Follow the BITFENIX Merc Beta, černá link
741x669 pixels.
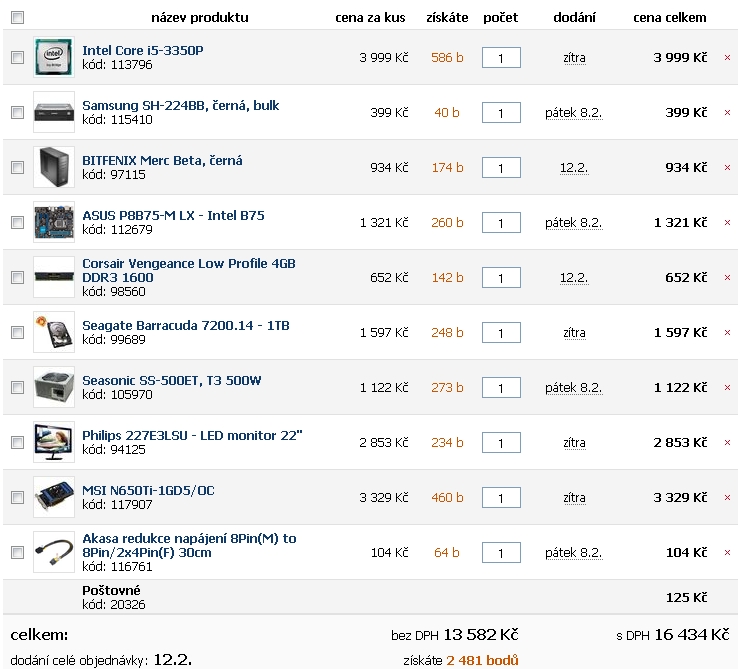[162, 161]
